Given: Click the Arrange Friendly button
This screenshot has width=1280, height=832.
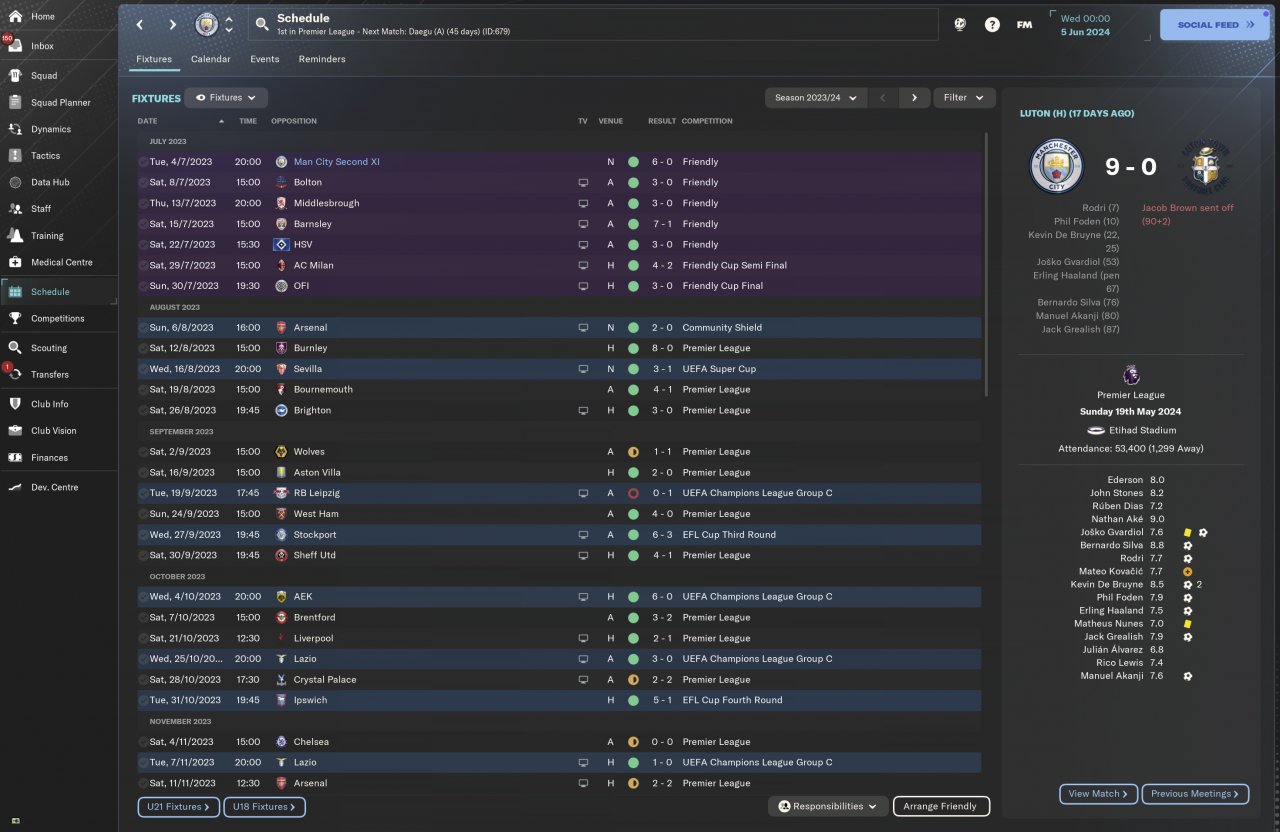Looking at the screenshot, I should click(x=940, y=806).
